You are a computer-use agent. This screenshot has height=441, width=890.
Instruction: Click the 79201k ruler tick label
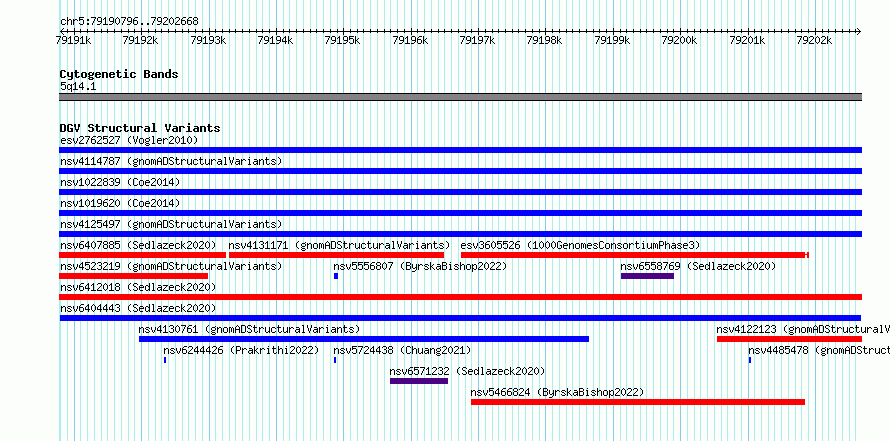click(x=747, y=40)
